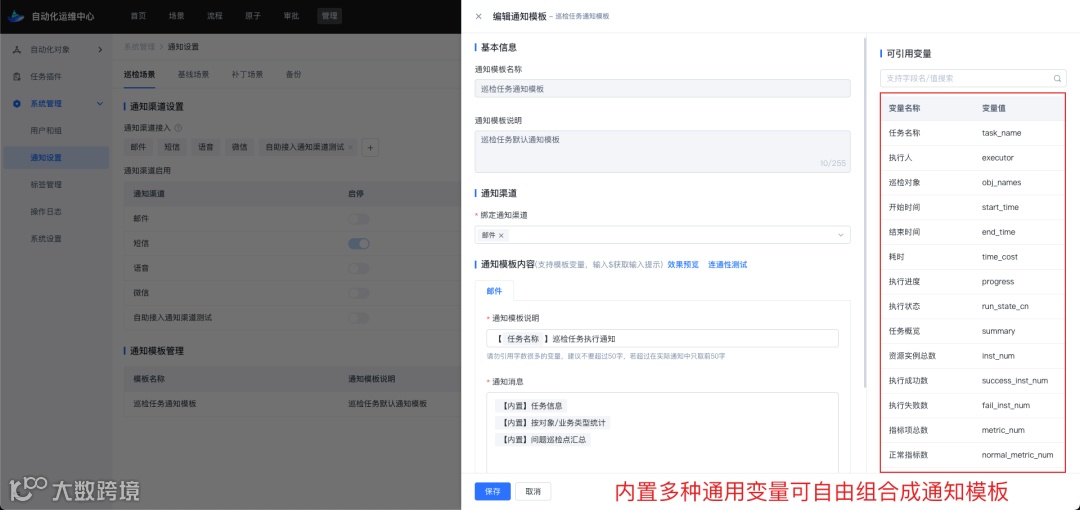
Task: Open the 绑定通知渠道 dropdown arrow
Action: click(840, 235)
